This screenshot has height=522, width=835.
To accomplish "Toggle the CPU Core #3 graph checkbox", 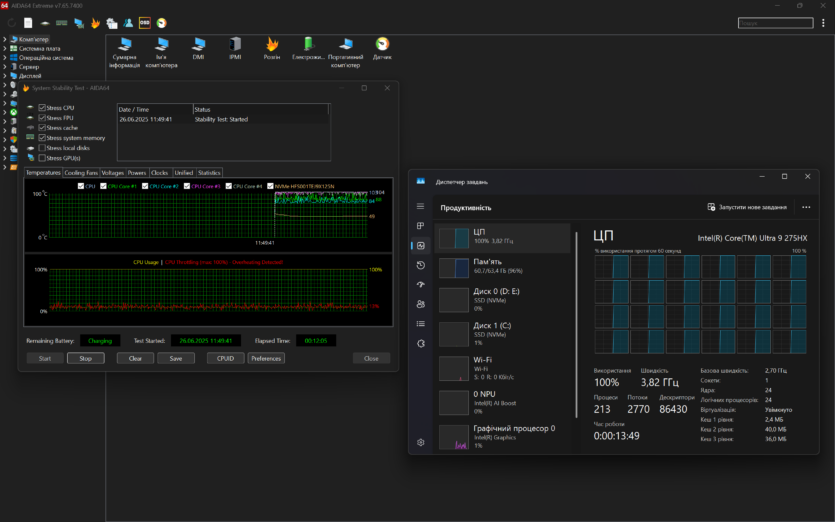I will (187, 186).
